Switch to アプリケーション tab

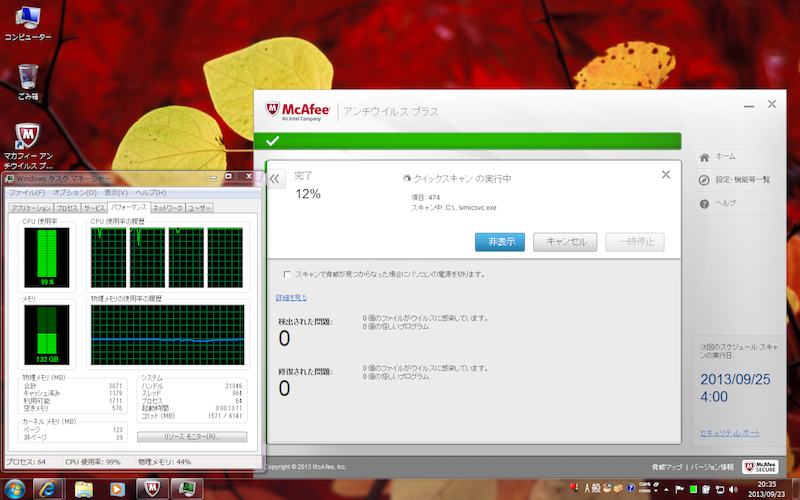point(31,208)
